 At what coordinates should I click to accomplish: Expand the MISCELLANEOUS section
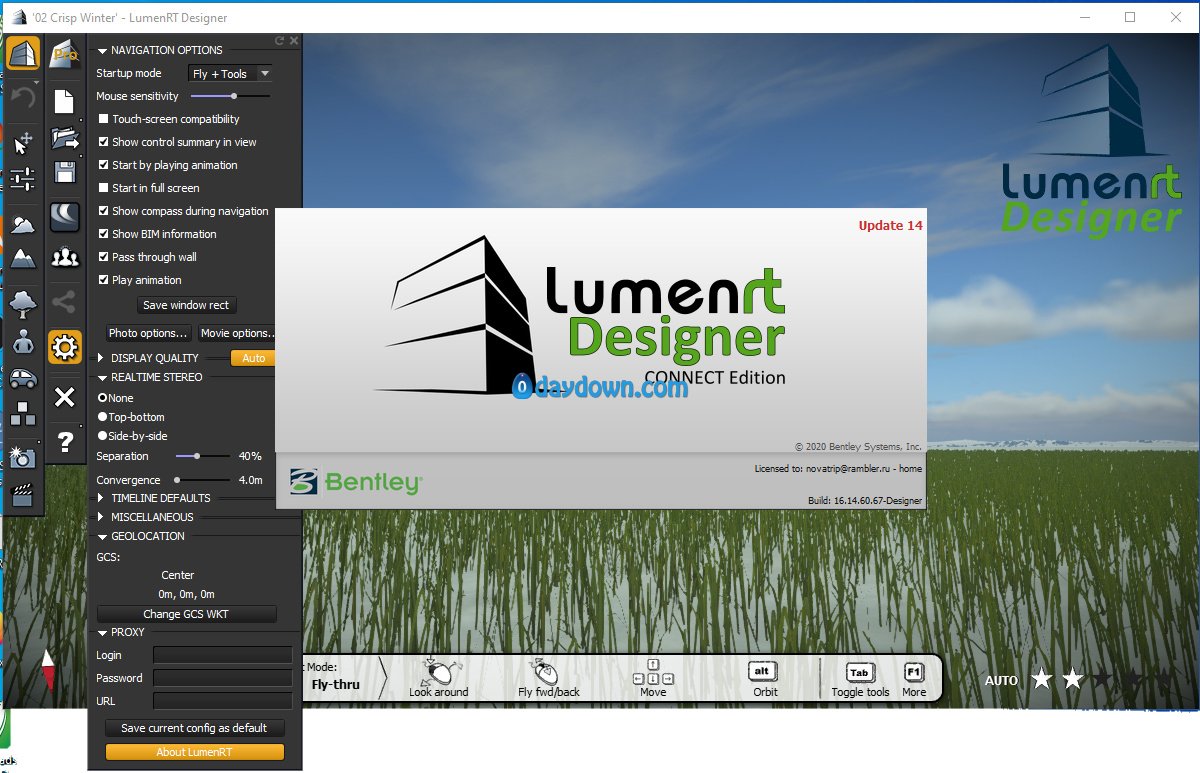pyautogui.click(x=101, y=517)
